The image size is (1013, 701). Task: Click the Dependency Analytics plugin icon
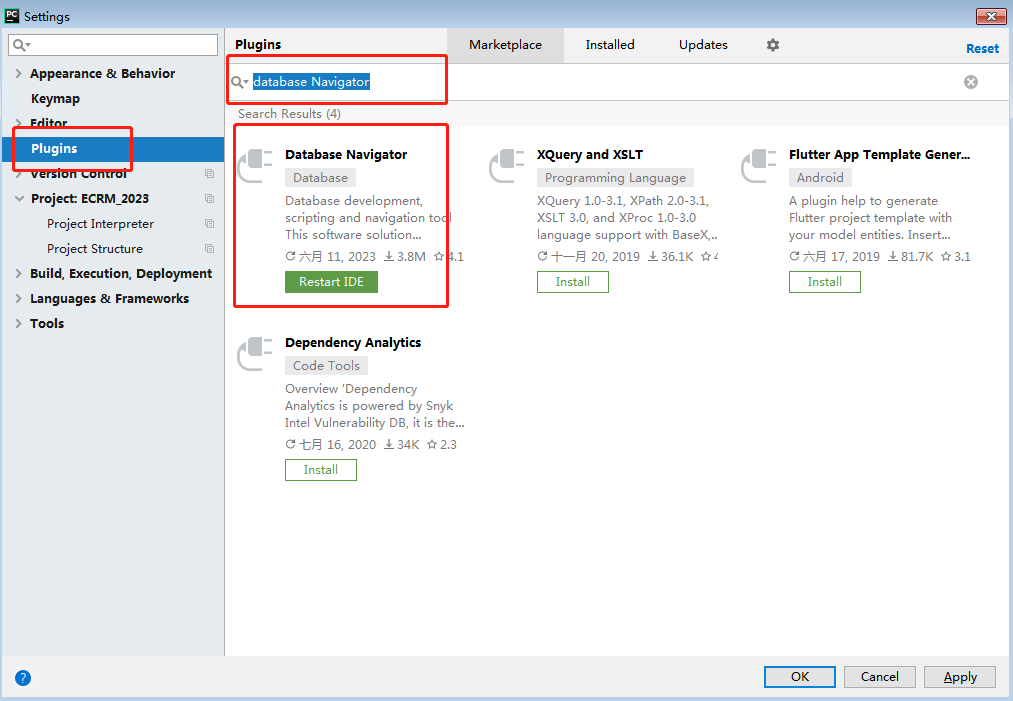pyautogui.click(x=255, y=353)
